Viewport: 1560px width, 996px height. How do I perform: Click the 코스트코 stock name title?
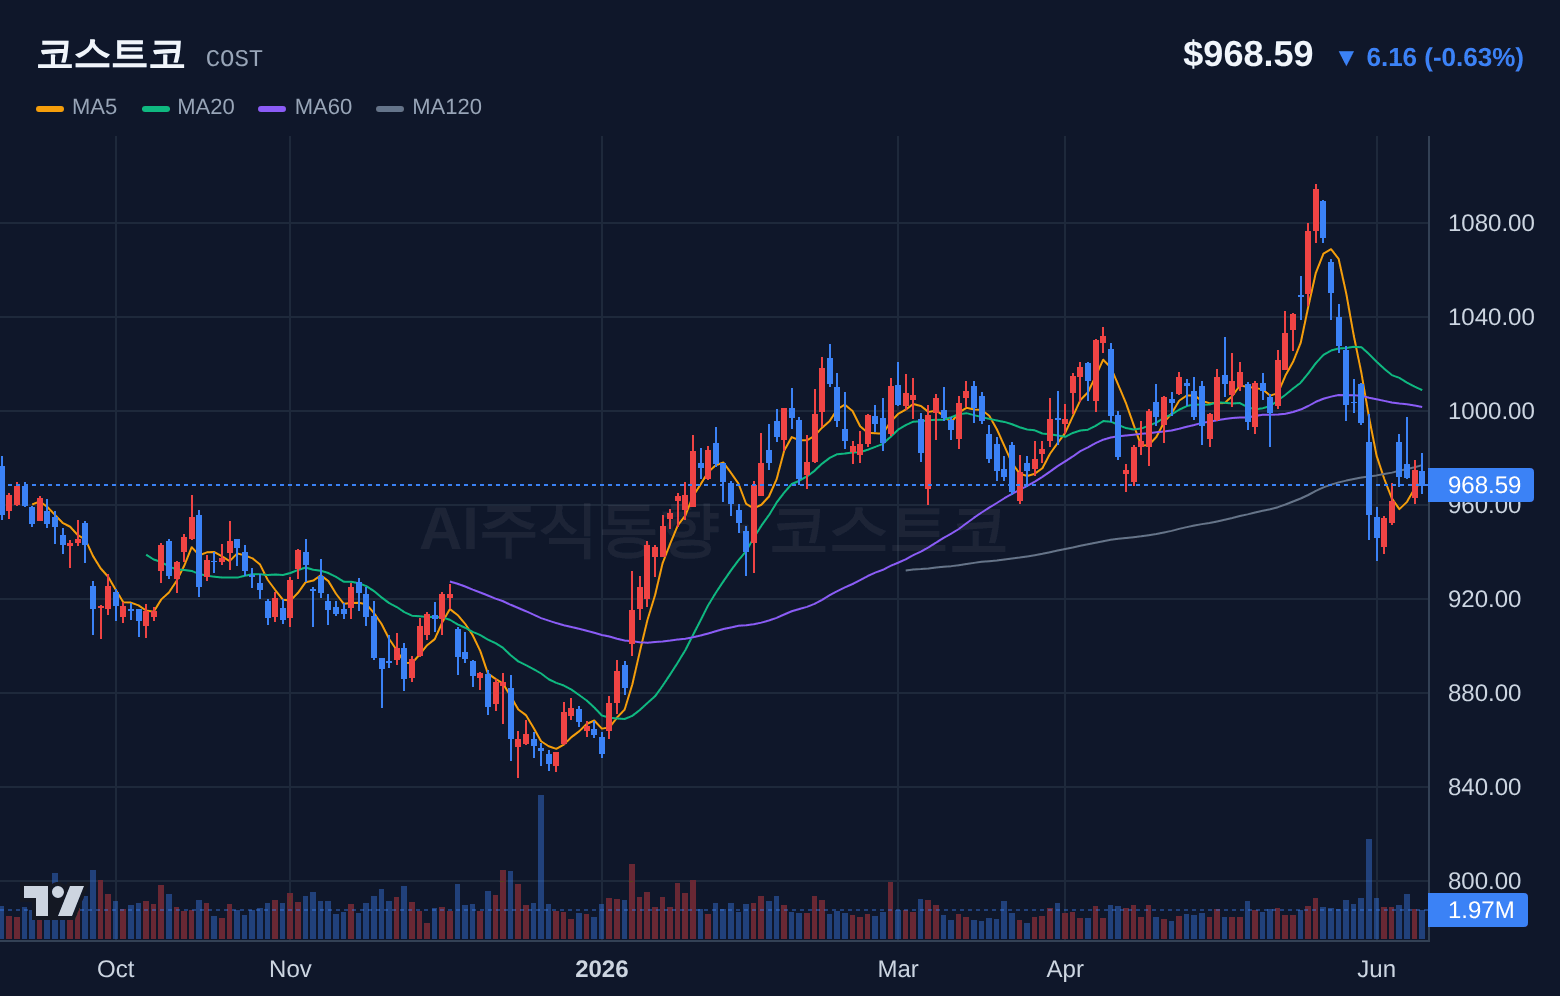point(111,54)
